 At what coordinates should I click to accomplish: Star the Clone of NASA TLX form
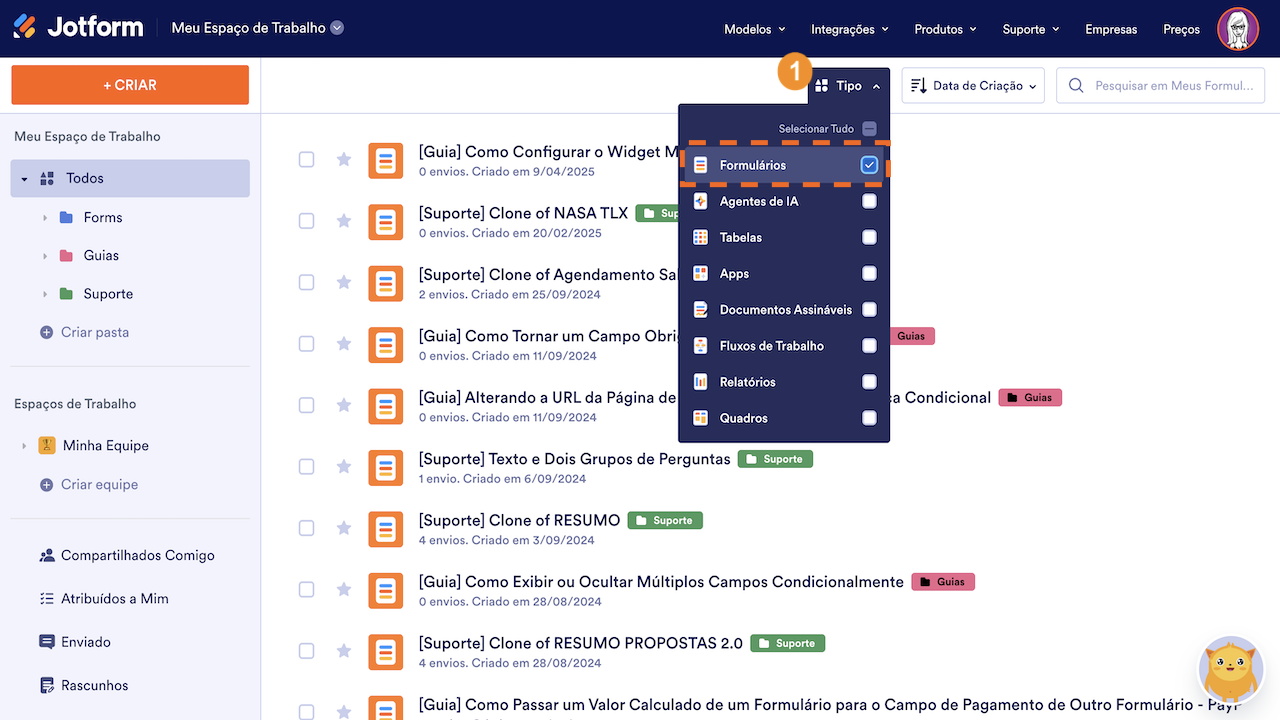[344, 221]
